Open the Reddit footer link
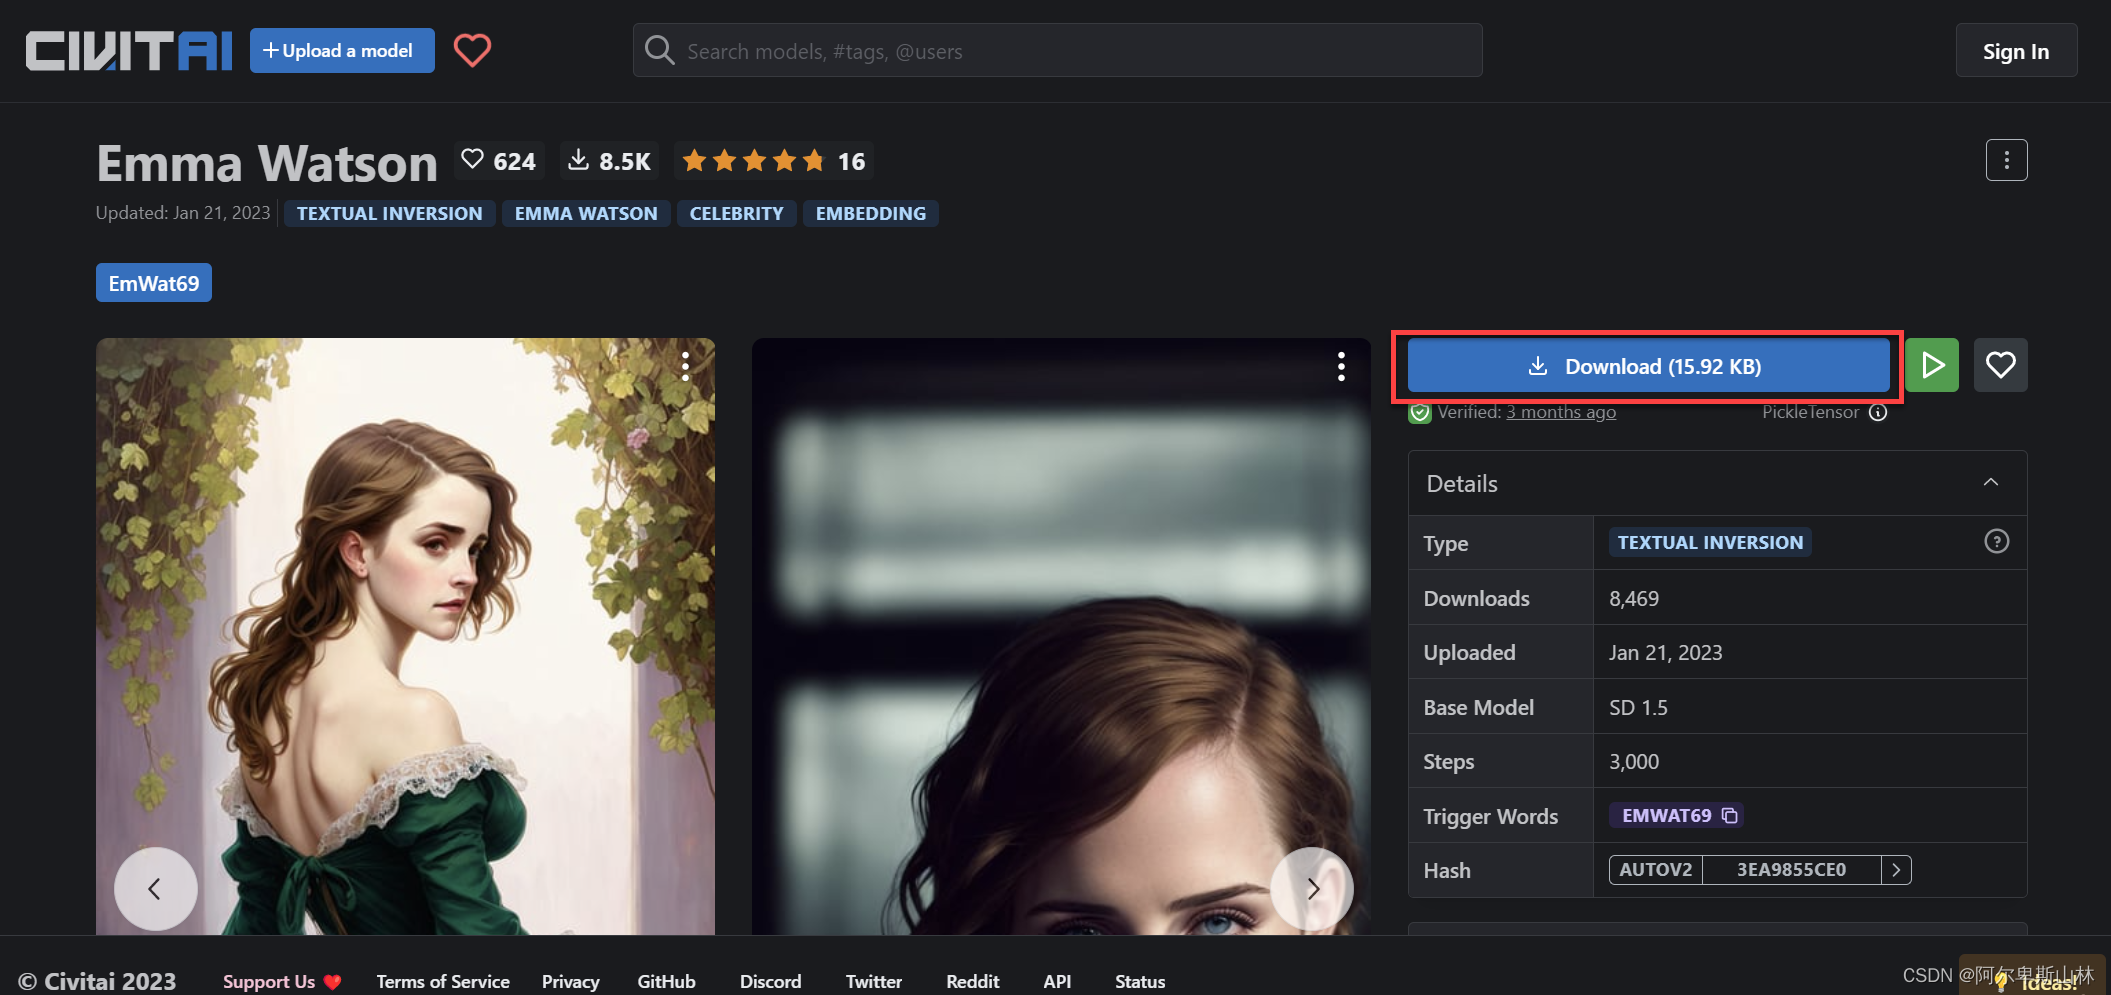 [x=973, y=982]
